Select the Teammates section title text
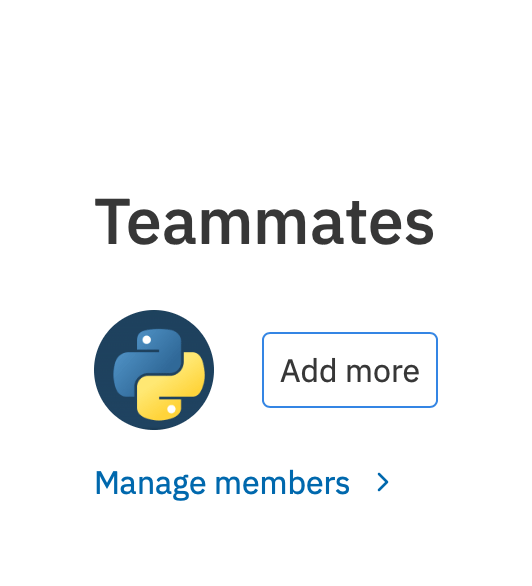532x586 pixels. (265, 222)
